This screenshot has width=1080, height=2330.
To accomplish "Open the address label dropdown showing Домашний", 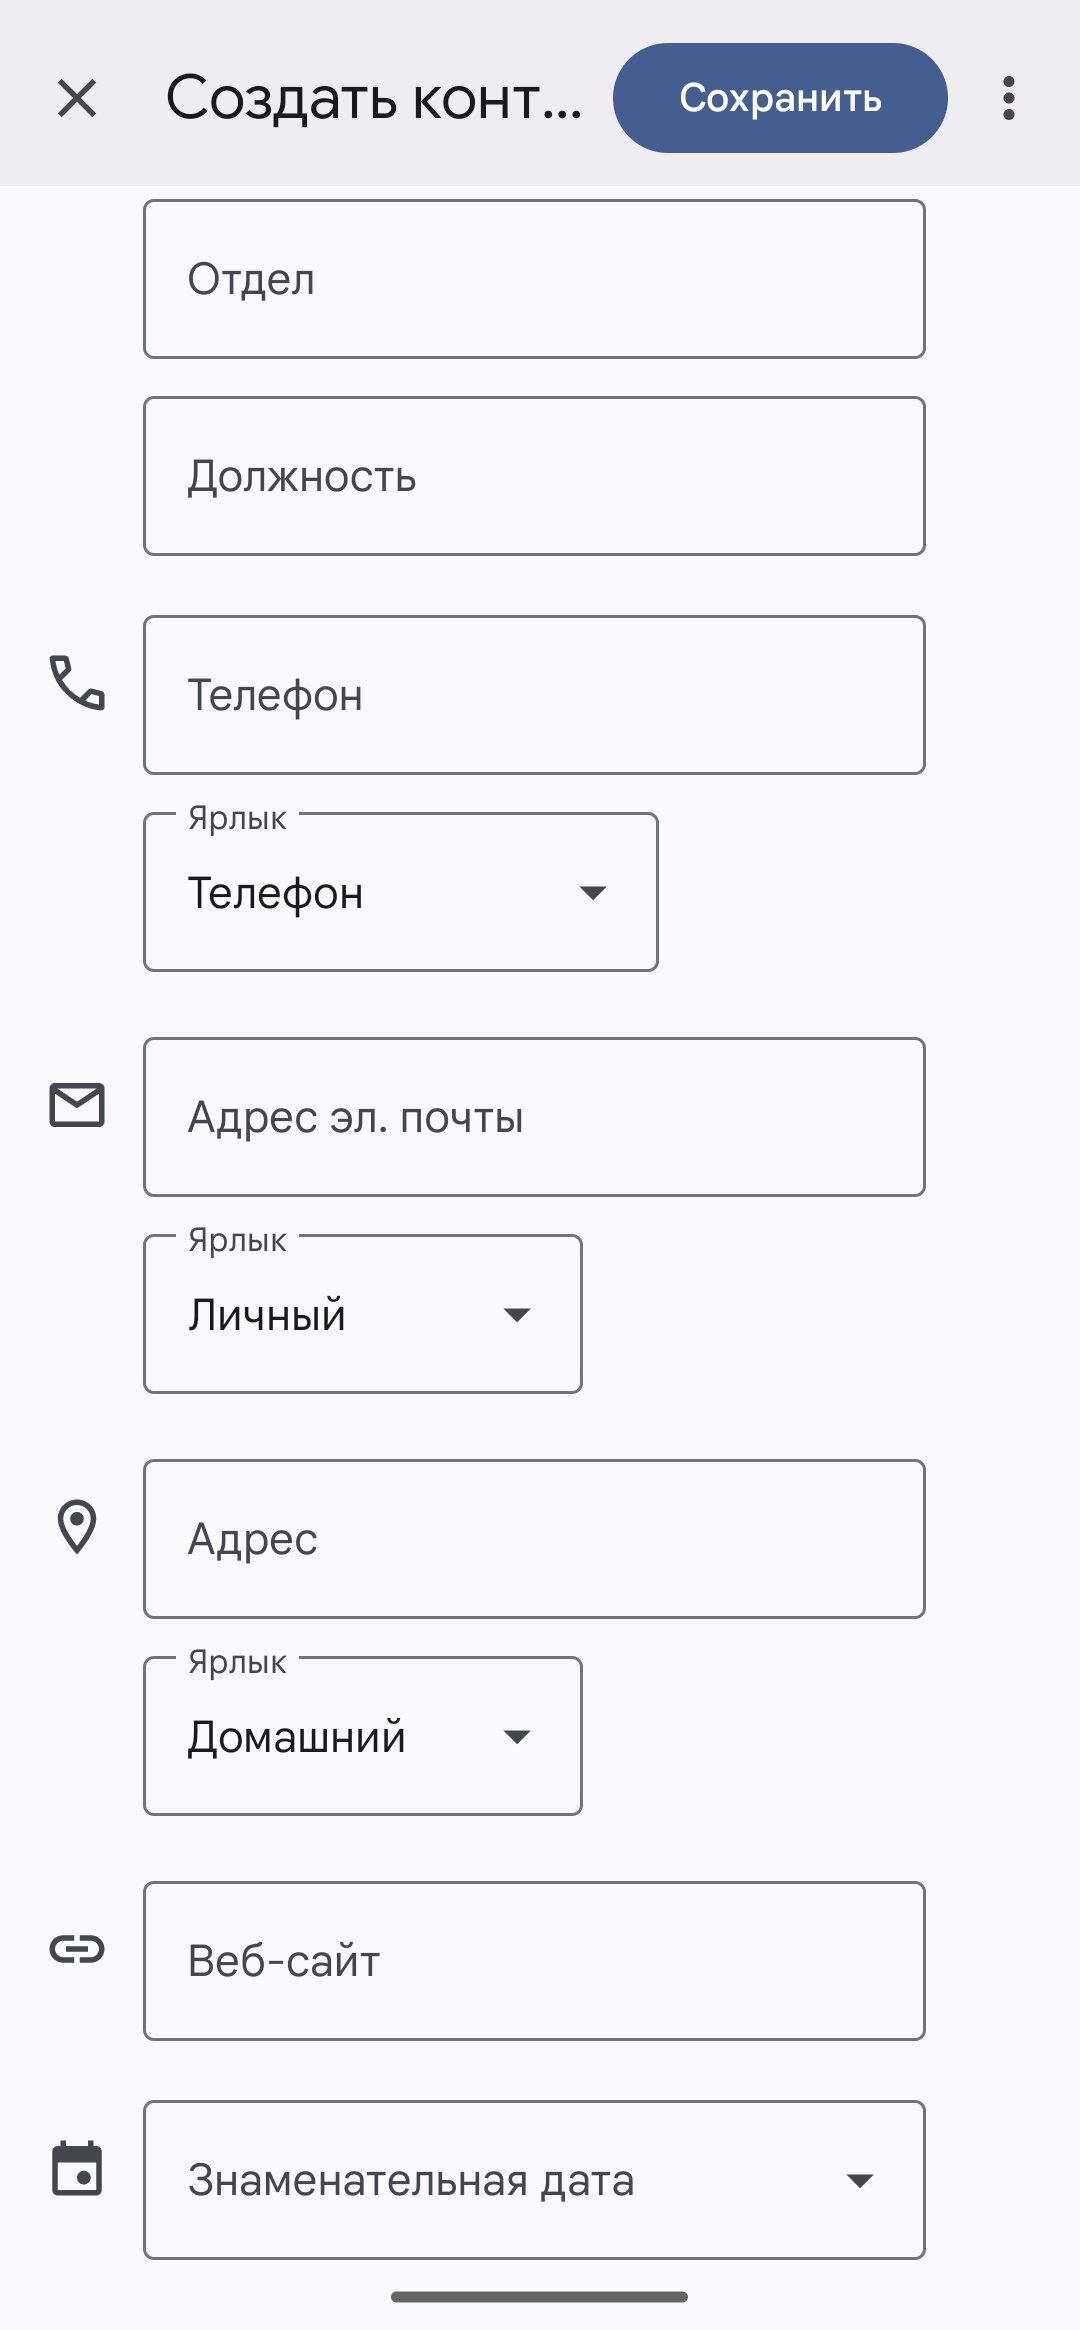I will click(363, 1736).
